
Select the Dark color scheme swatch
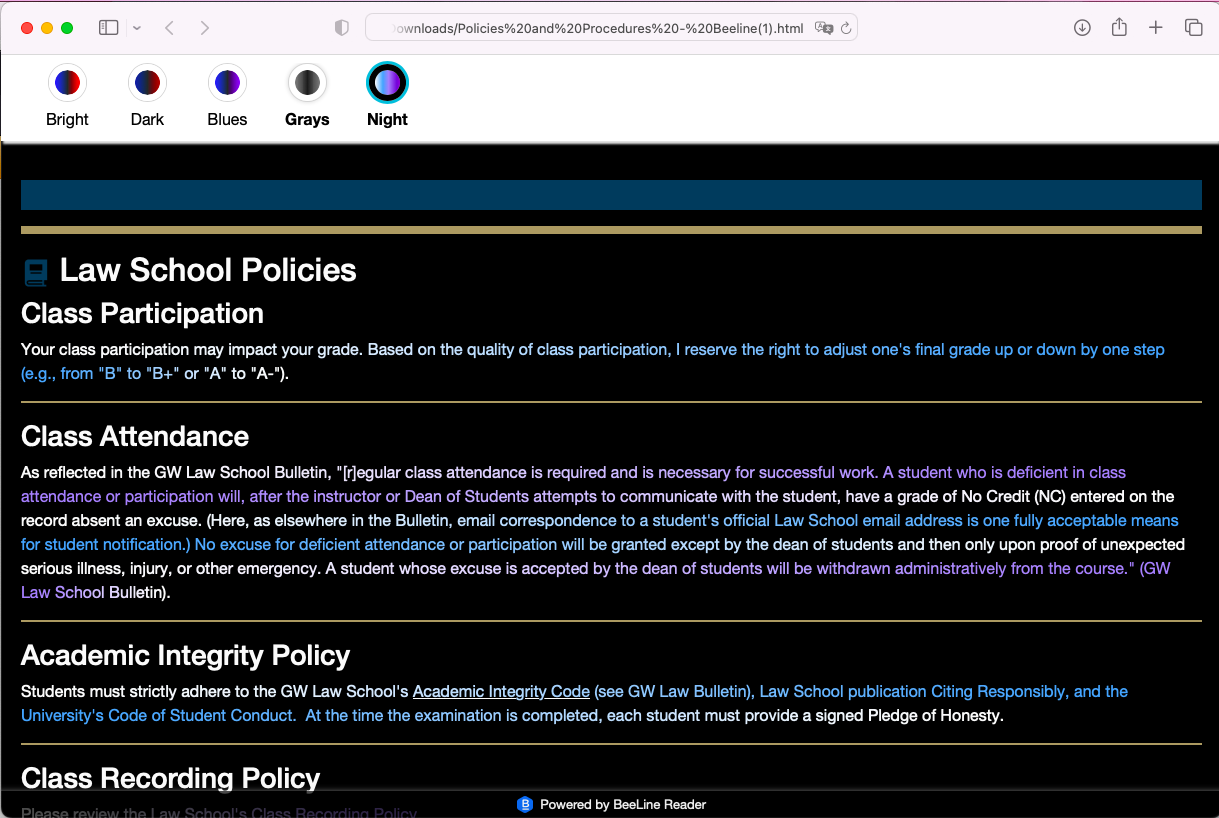147,82
